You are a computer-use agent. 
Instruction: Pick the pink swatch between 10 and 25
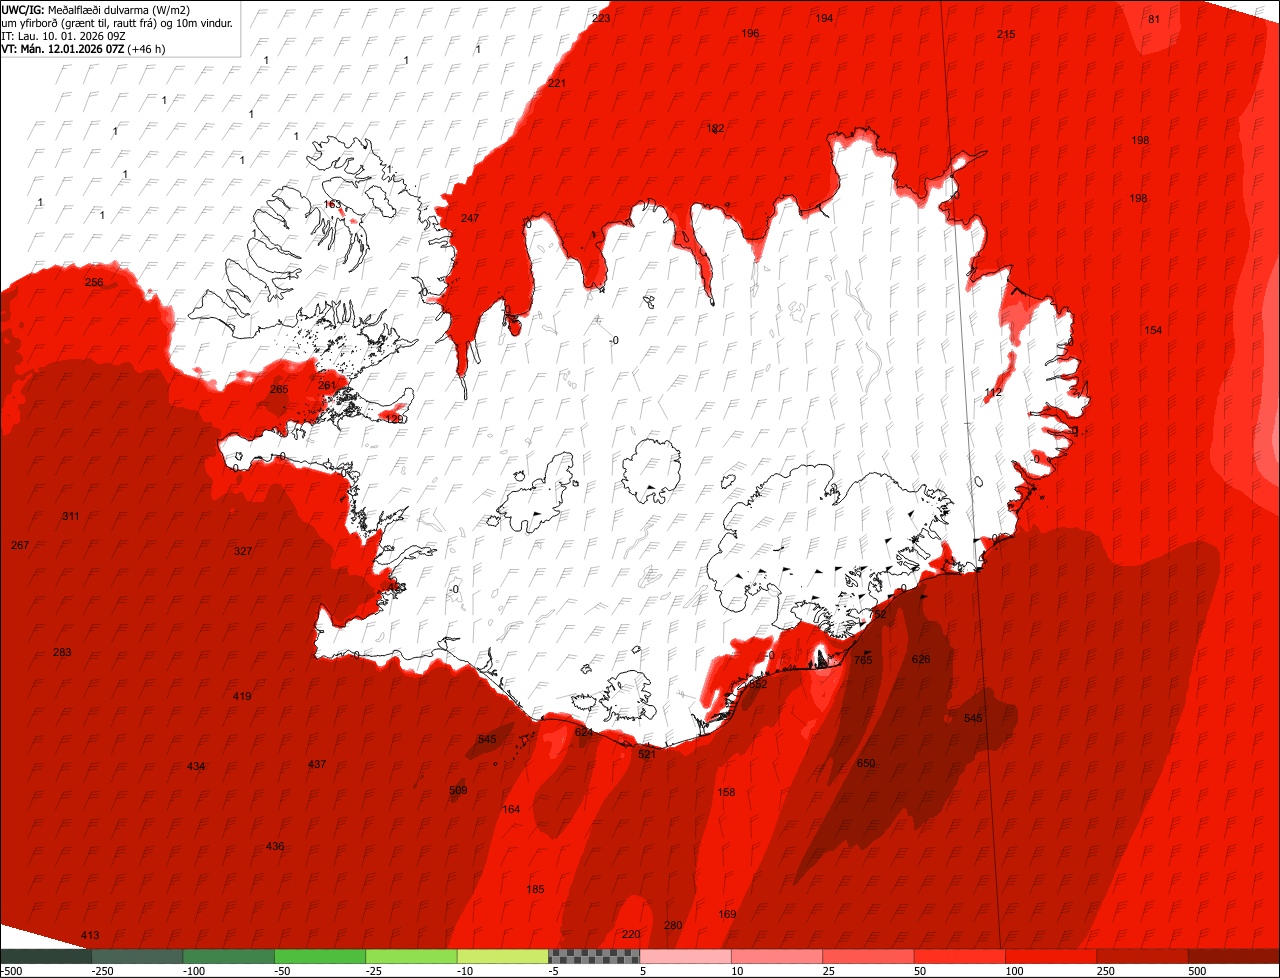[777, 956]
